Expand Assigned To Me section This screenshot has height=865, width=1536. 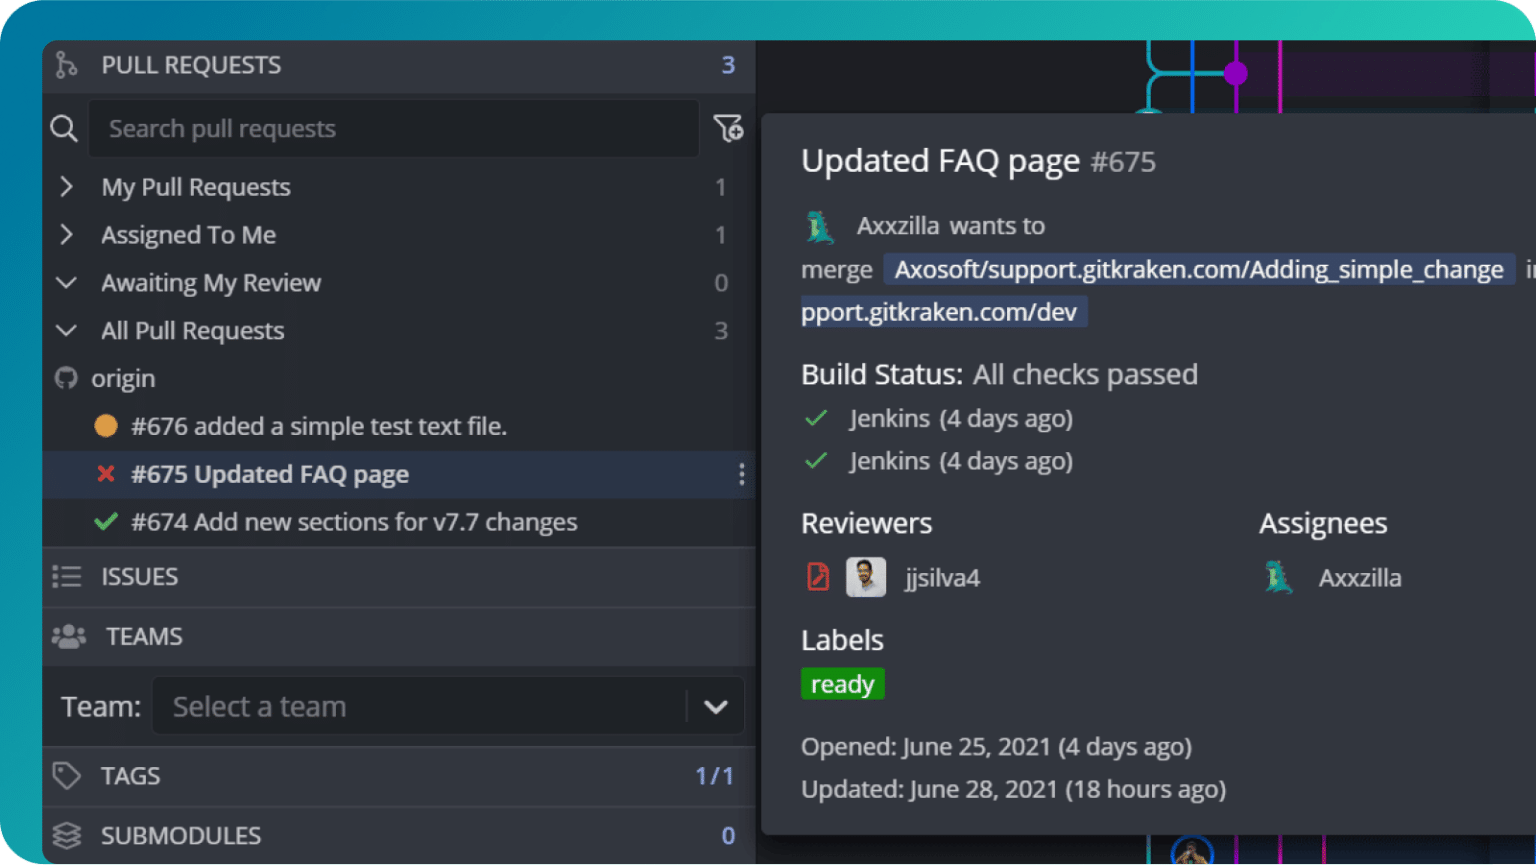[x=67, y=235]
